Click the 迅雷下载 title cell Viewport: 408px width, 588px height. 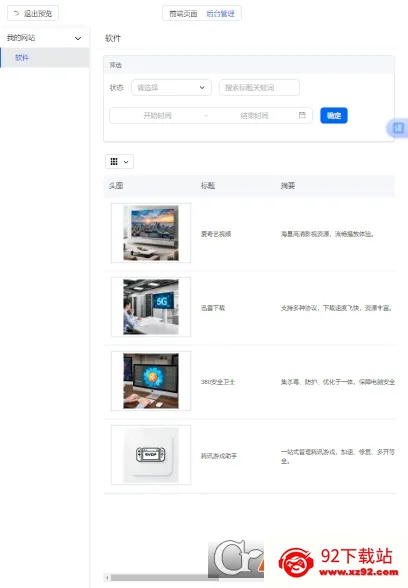coord(213,308)
